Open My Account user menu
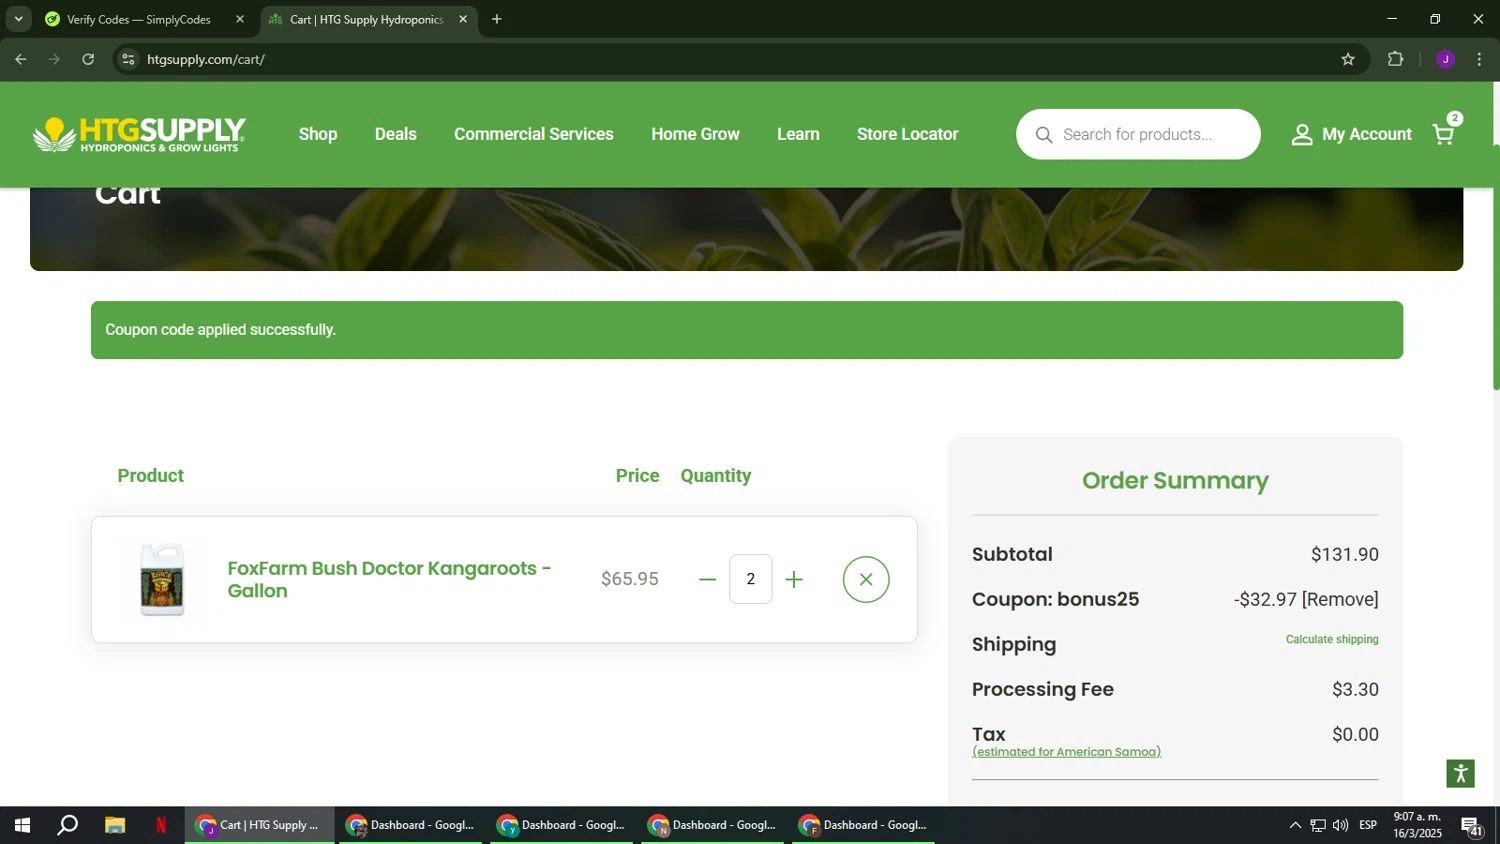Screen dimensions: 1500x844 pyautogui.click(x=1351, y=134)
